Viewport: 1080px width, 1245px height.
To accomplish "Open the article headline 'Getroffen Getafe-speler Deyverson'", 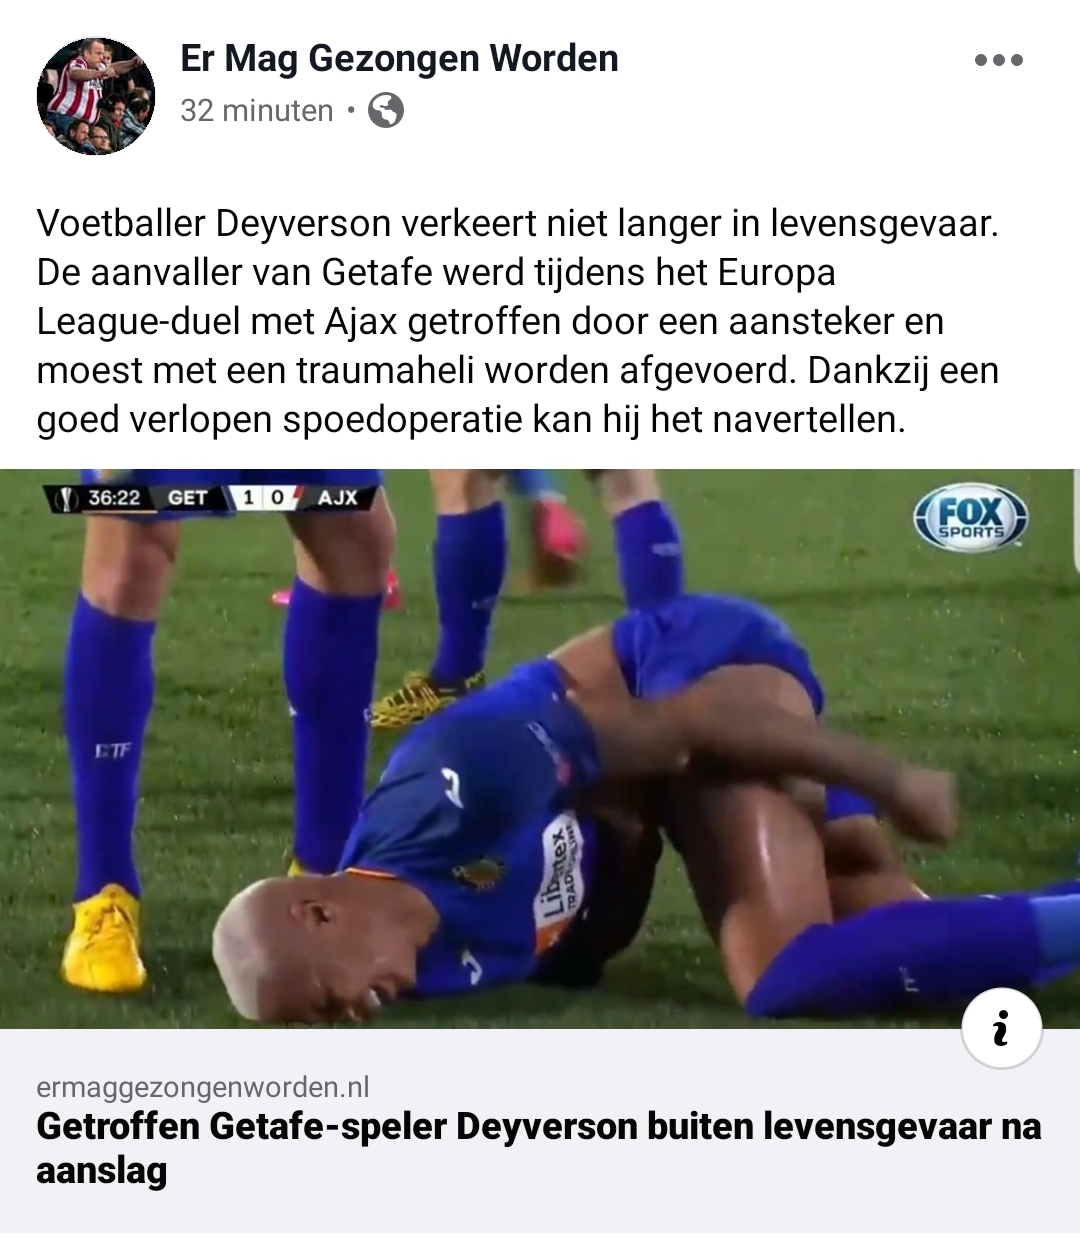I will pos(539,1148).
